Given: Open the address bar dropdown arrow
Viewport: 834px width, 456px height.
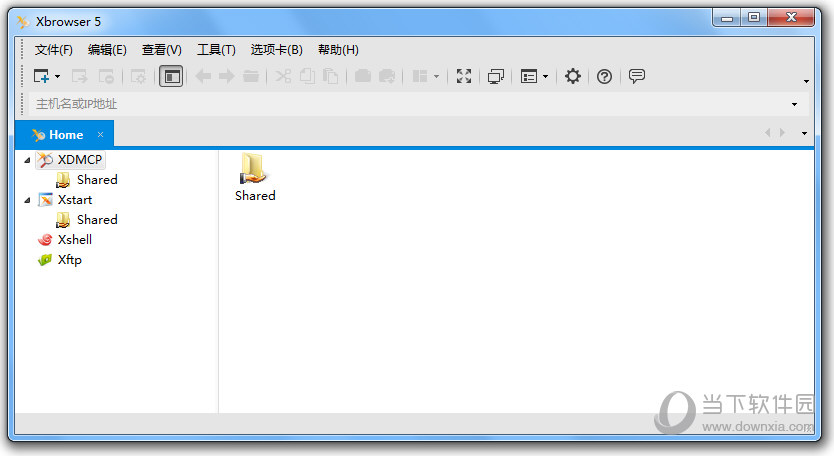Looking at the screenshot, I should click(795, 104).
